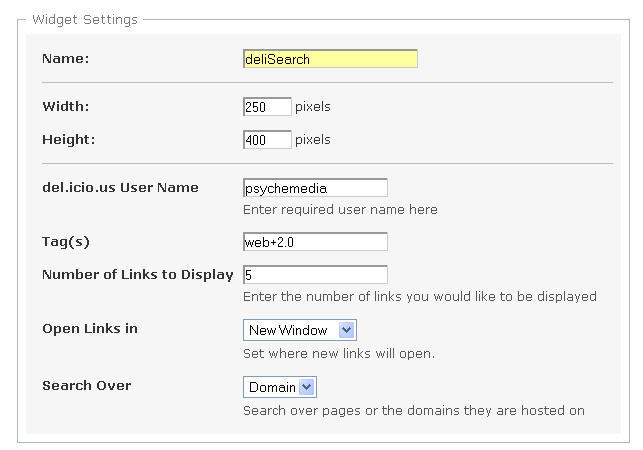This screenshot has height=450, width=643.
Task: Expand the Open Links in dropdown arrow
Action: coord(347,330)
